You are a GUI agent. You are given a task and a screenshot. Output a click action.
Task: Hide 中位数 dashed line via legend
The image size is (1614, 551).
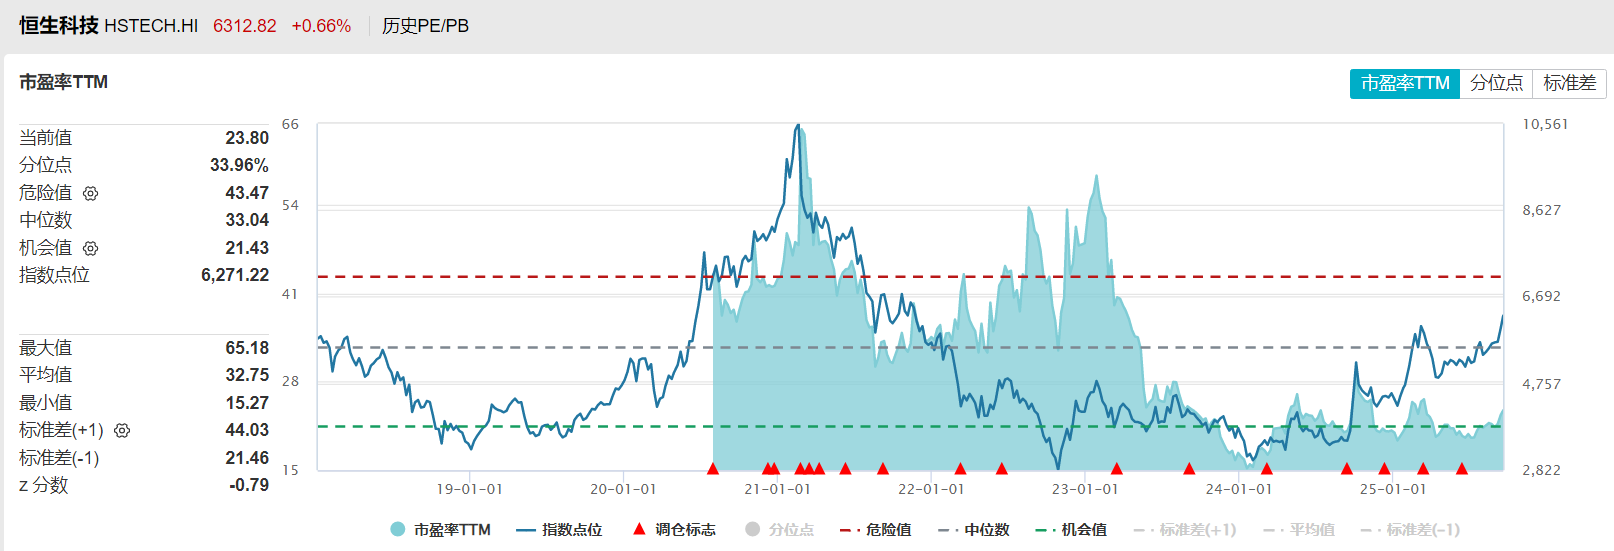(x=974, y=530)
